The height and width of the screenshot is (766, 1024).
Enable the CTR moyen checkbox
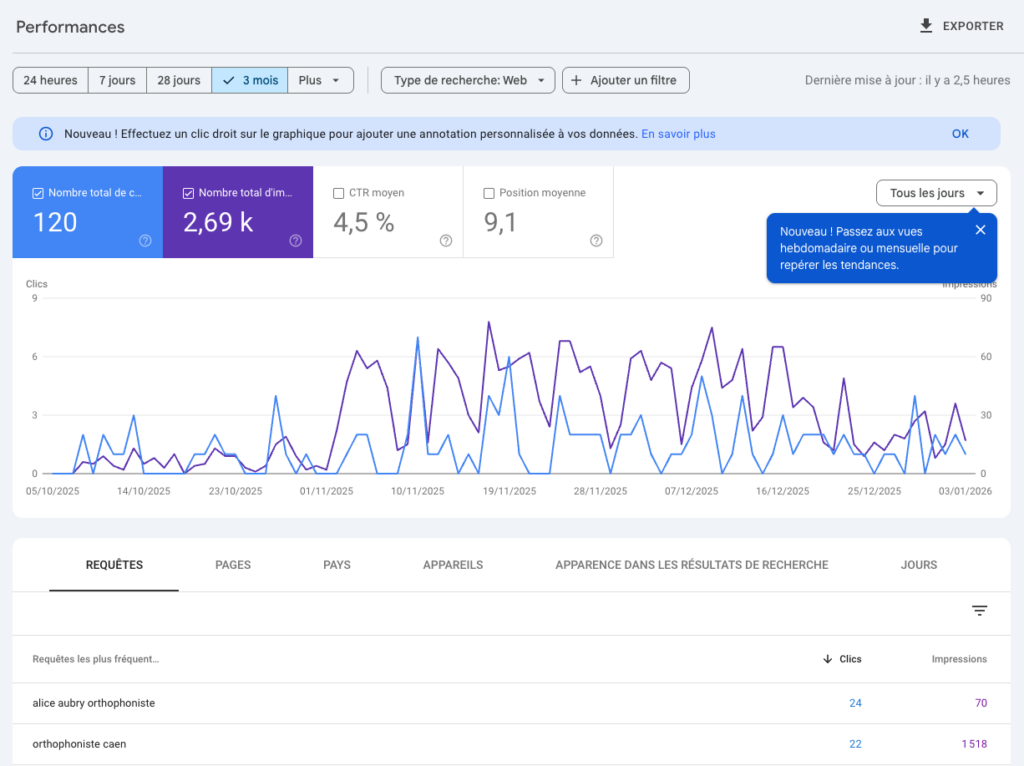coord(339,193)
